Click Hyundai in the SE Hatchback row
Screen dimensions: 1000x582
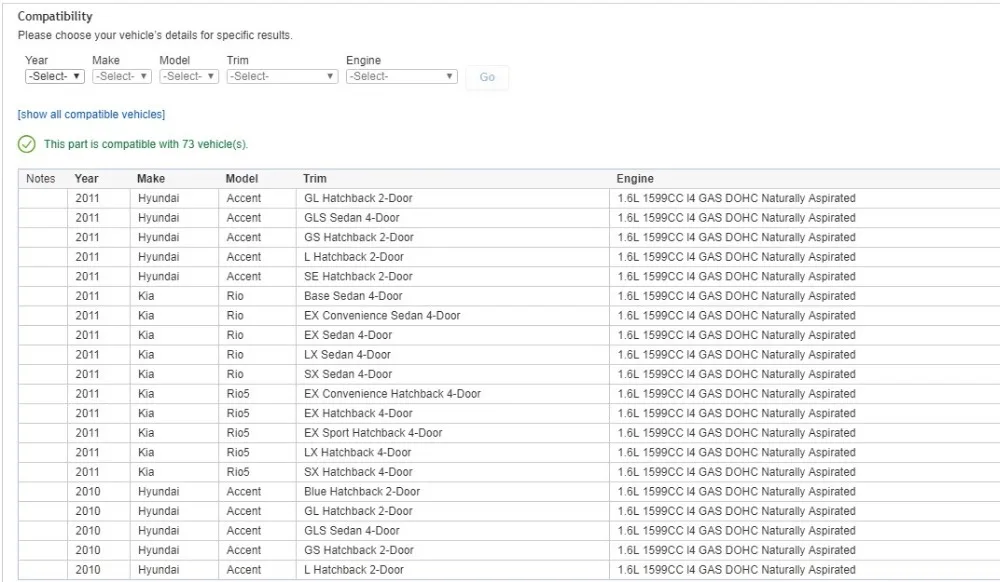coord(158,277)
